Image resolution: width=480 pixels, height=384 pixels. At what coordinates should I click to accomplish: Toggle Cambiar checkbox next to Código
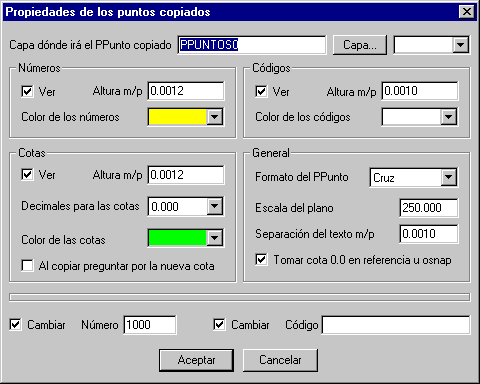pyautogui.click(x=219, y=325)
